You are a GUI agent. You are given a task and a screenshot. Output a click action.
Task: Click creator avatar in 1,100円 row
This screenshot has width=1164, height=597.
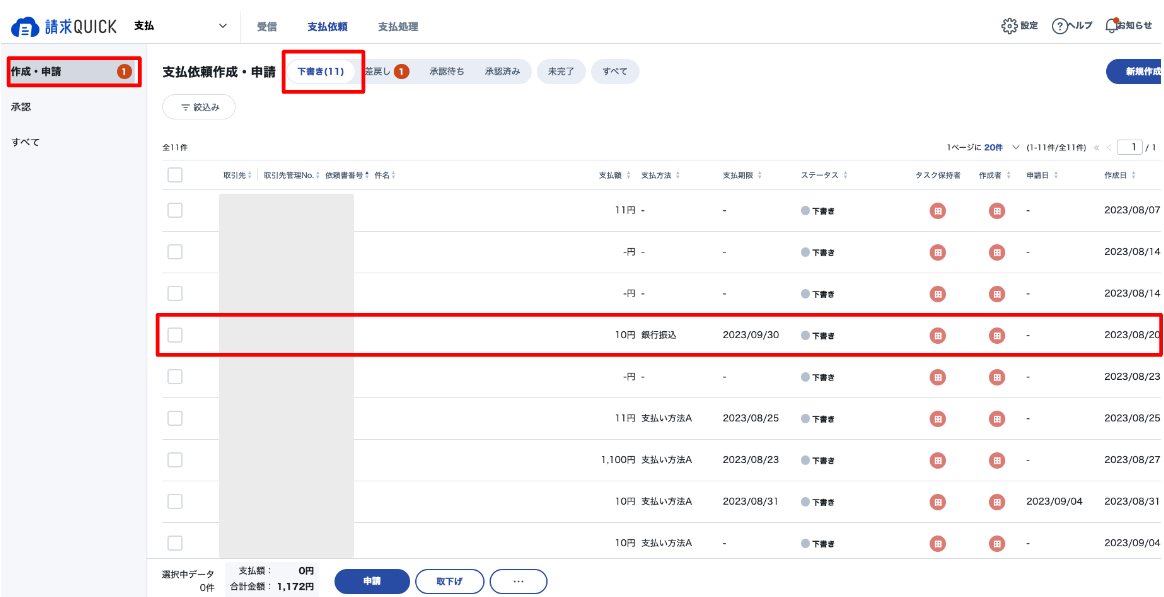(x=996, y=460)
